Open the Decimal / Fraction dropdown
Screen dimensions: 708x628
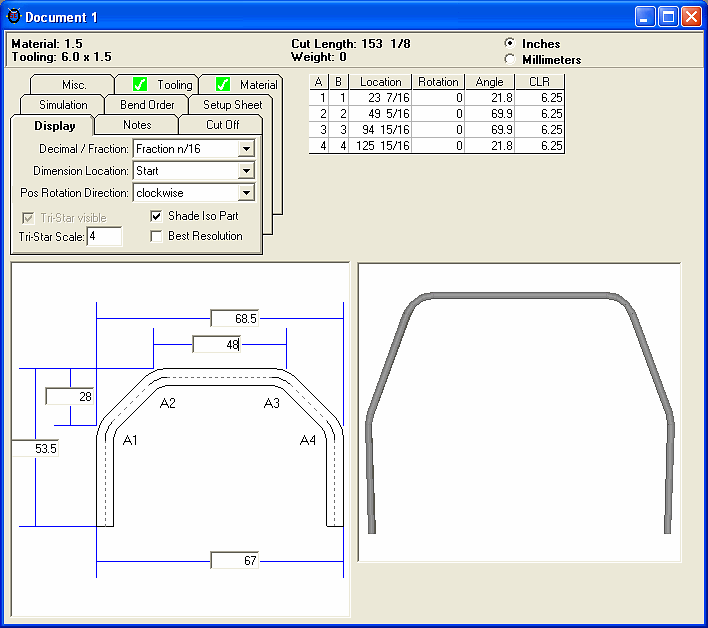tap(246, 149)
